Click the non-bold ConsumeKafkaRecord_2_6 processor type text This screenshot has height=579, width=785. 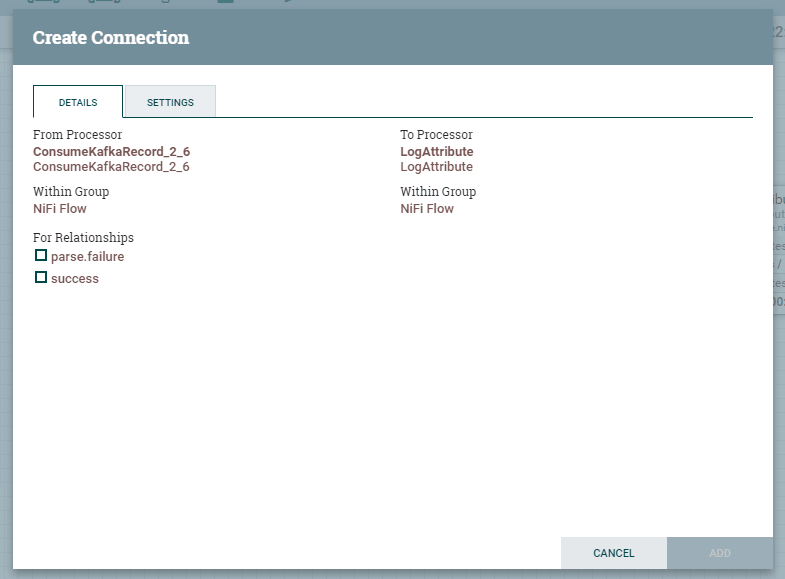(111, 167)
